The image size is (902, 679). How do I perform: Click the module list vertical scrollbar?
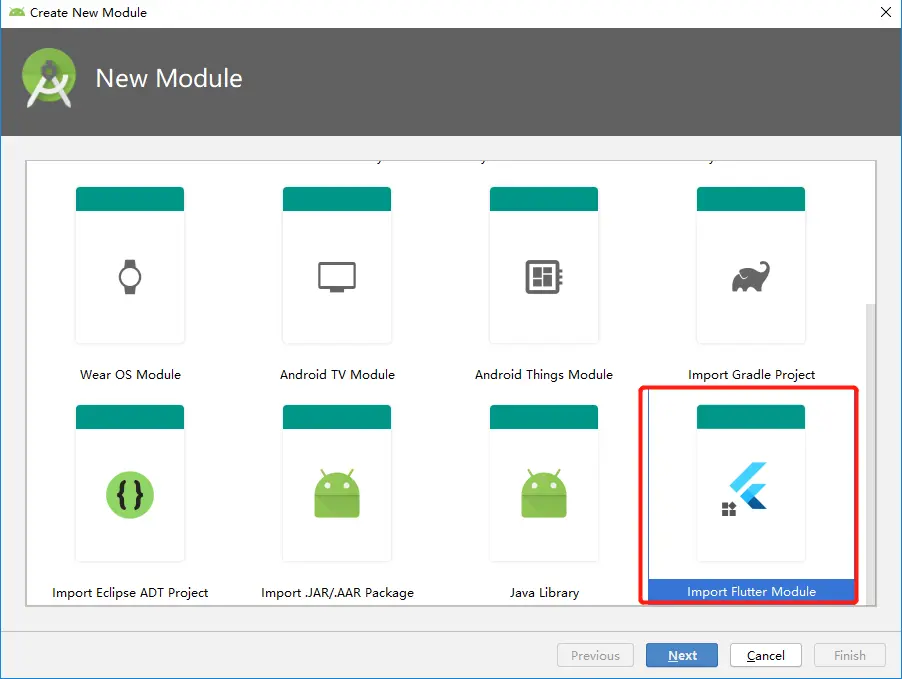point(870,453)
